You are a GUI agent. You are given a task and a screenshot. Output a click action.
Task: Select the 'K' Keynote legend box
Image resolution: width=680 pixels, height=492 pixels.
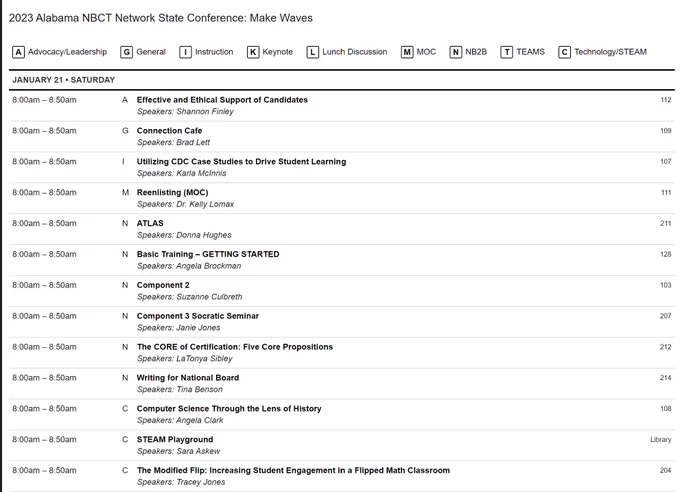click(x=253, y=52)
